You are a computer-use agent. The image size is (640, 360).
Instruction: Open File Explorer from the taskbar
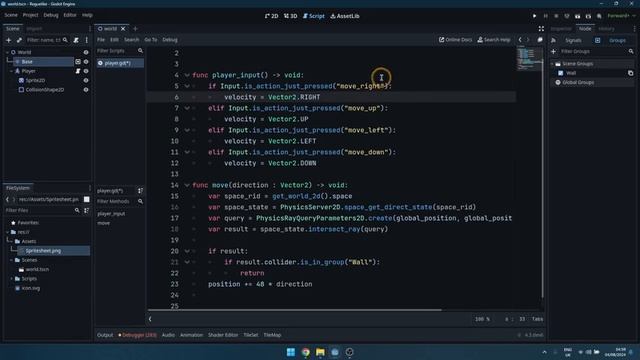pyautogui.click(x=320, y=352)
